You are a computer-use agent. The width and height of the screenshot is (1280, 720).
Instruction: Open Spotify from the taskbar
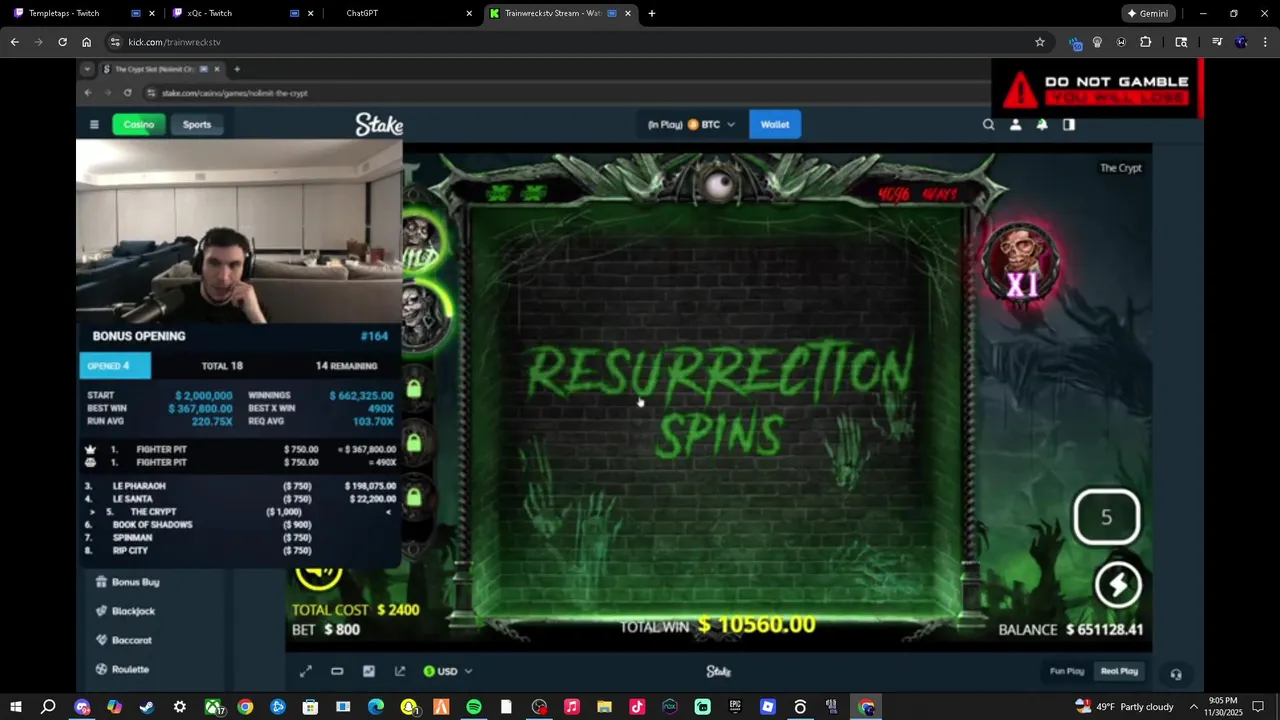tap(474, 707)
